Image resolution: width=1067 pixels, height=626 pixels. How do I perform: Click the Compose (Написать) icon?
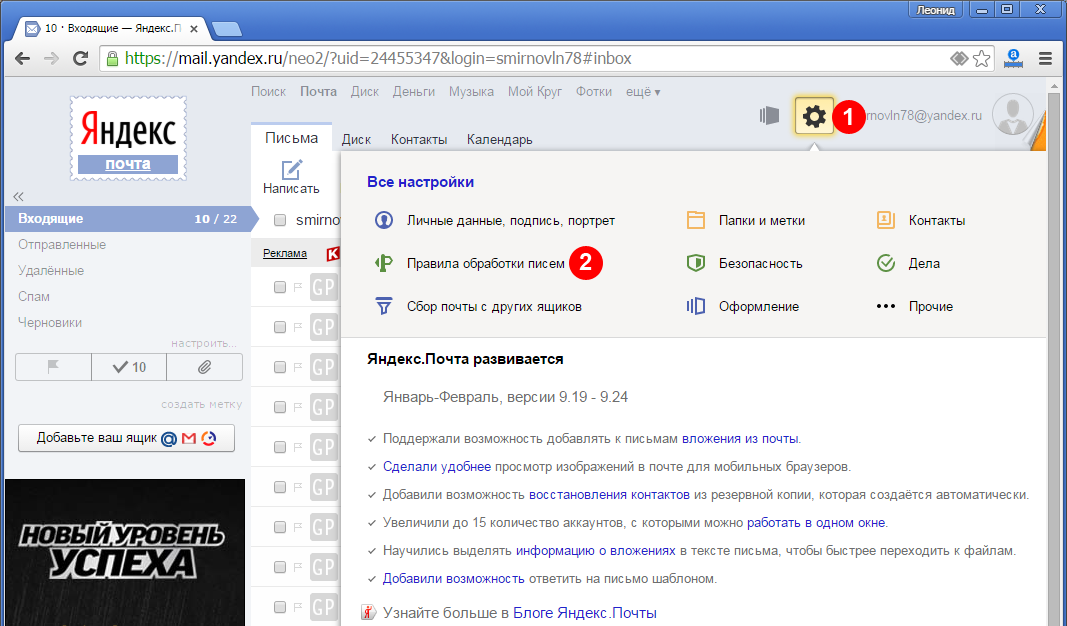(291, 170)
